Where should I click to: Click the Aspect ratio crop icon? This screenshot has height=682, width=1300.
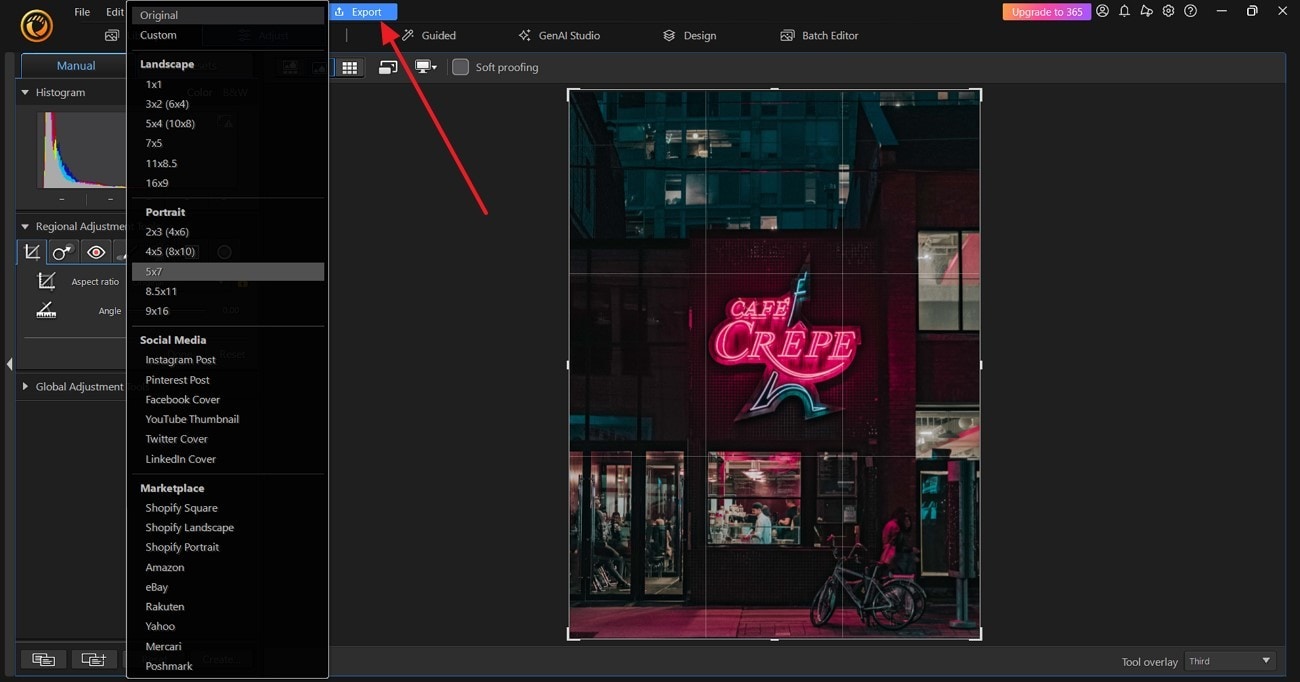(46, 281)
